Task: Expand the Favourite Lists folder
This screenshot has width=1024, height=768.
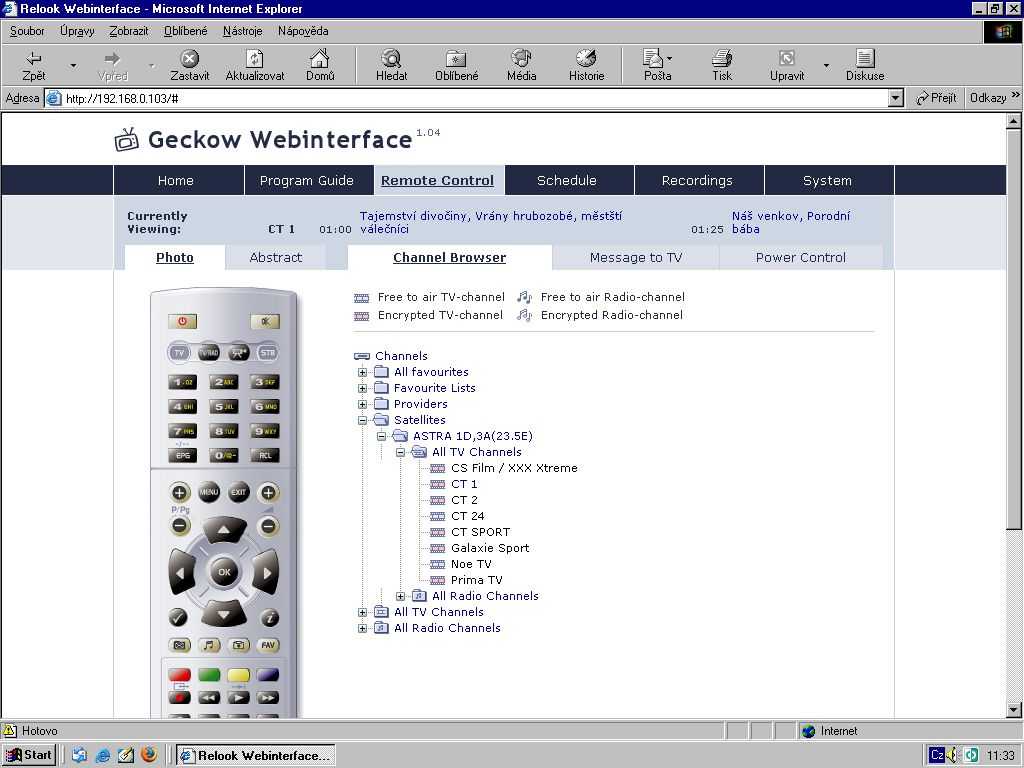Action: (x=362, y=388)
